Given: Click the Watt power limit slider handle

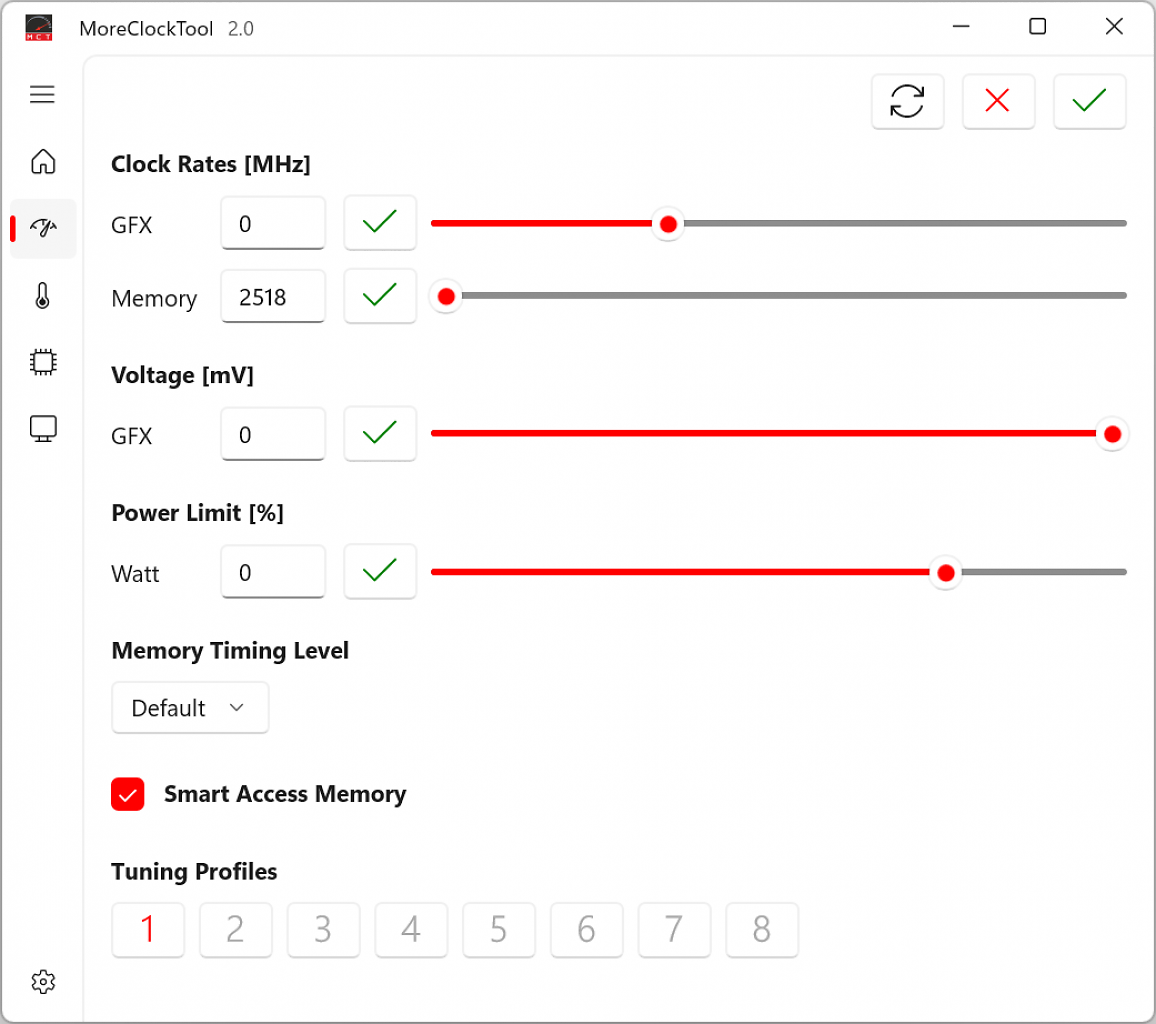Looking at the screenshot, I should click(946, 573).
